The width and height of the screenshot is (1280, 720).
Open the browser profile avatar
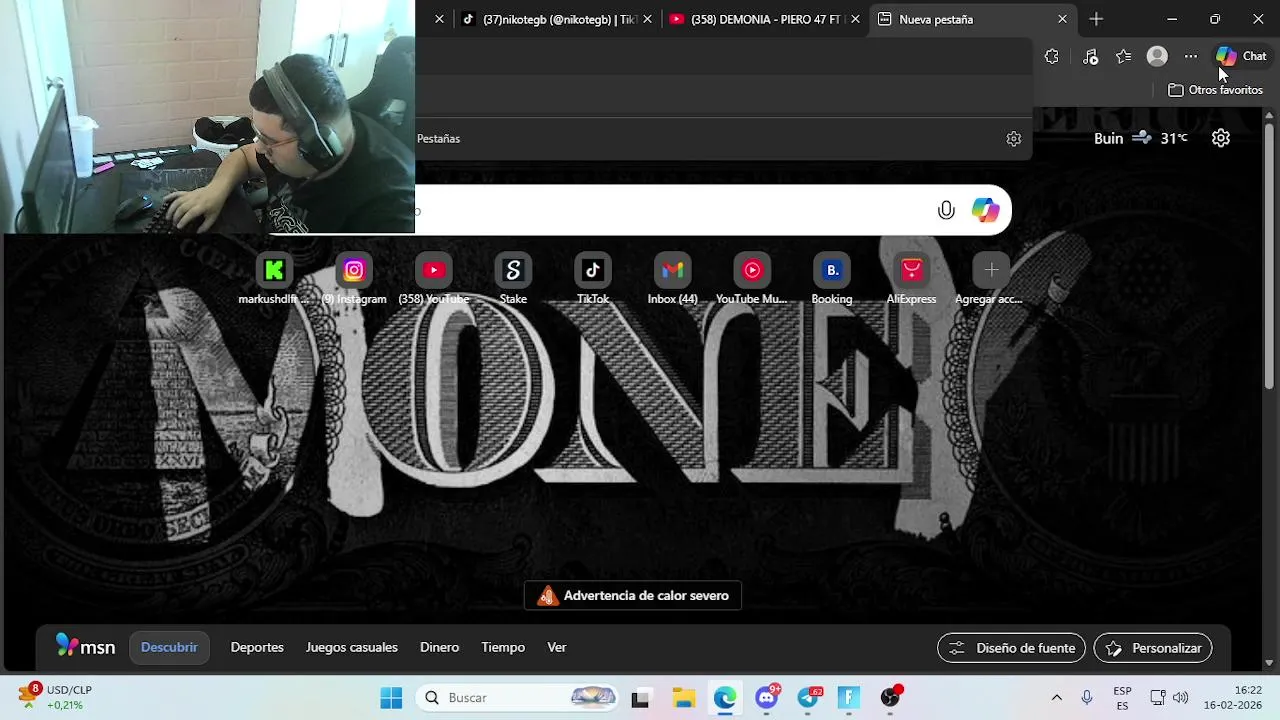(1157, 56)
